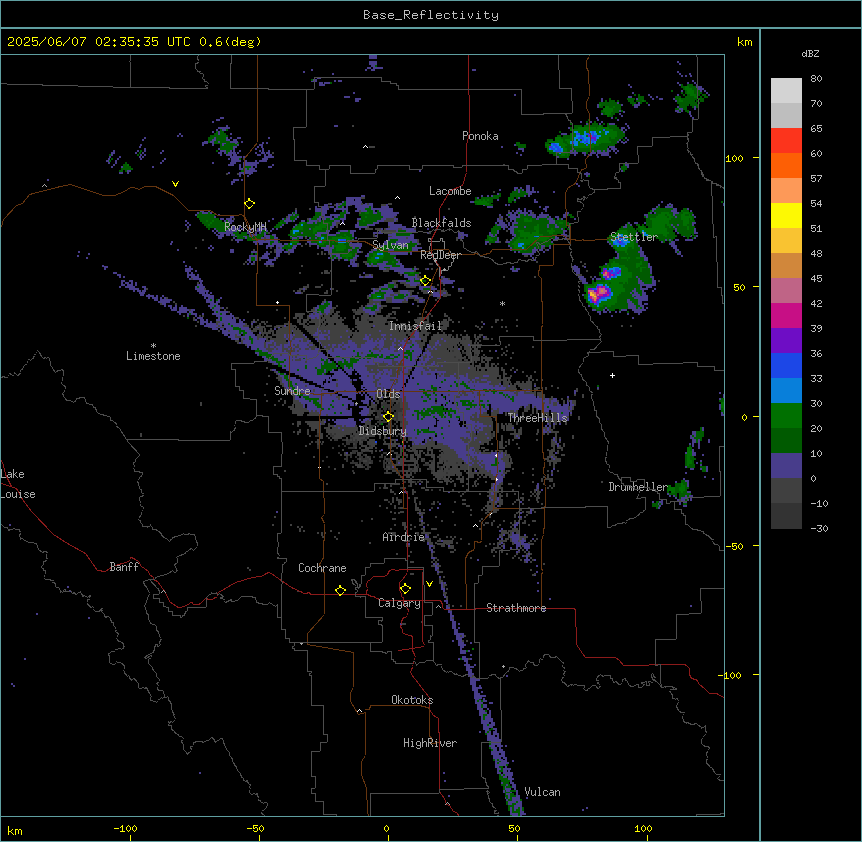Image resolution: width=862 pixels, height=842 pixels.
Task: Click the ThreeHills label
Action: 537,418
